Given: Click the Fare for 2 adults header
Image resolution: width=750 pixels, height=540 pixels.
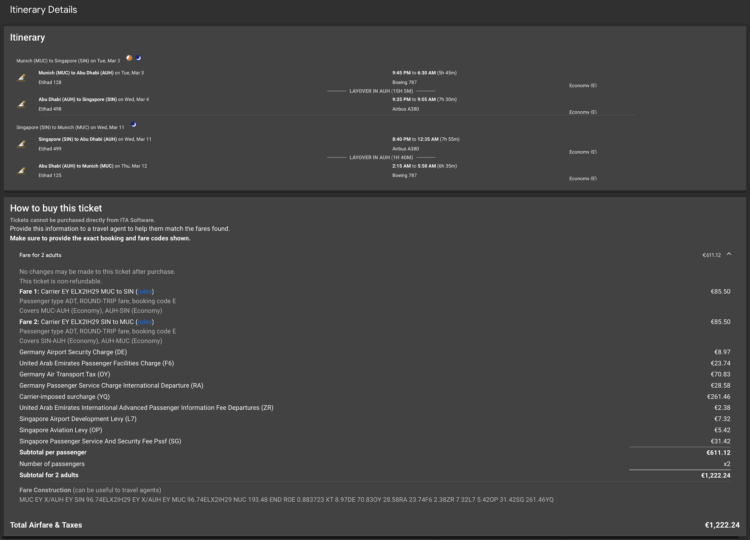Looking at the screenshot, I should 40,255.
